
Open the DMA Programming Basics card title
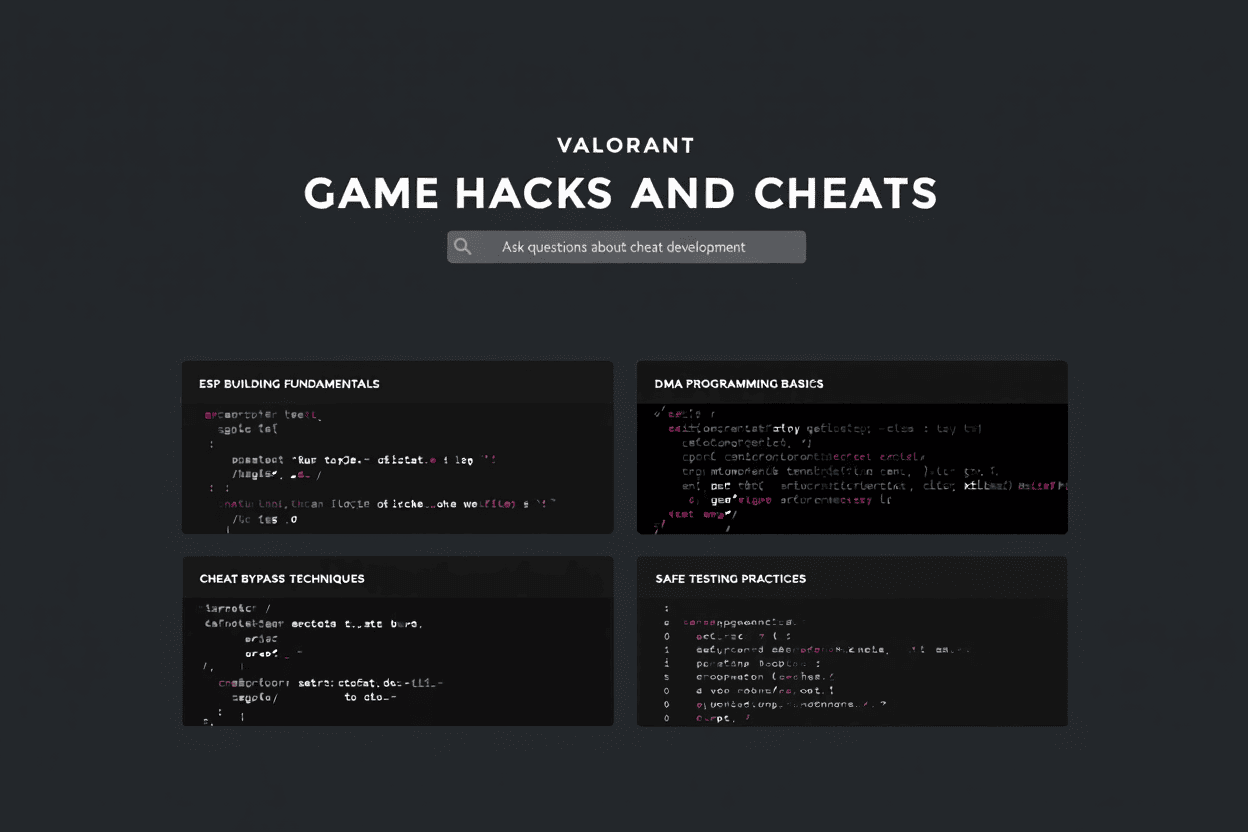click(739, 384)
